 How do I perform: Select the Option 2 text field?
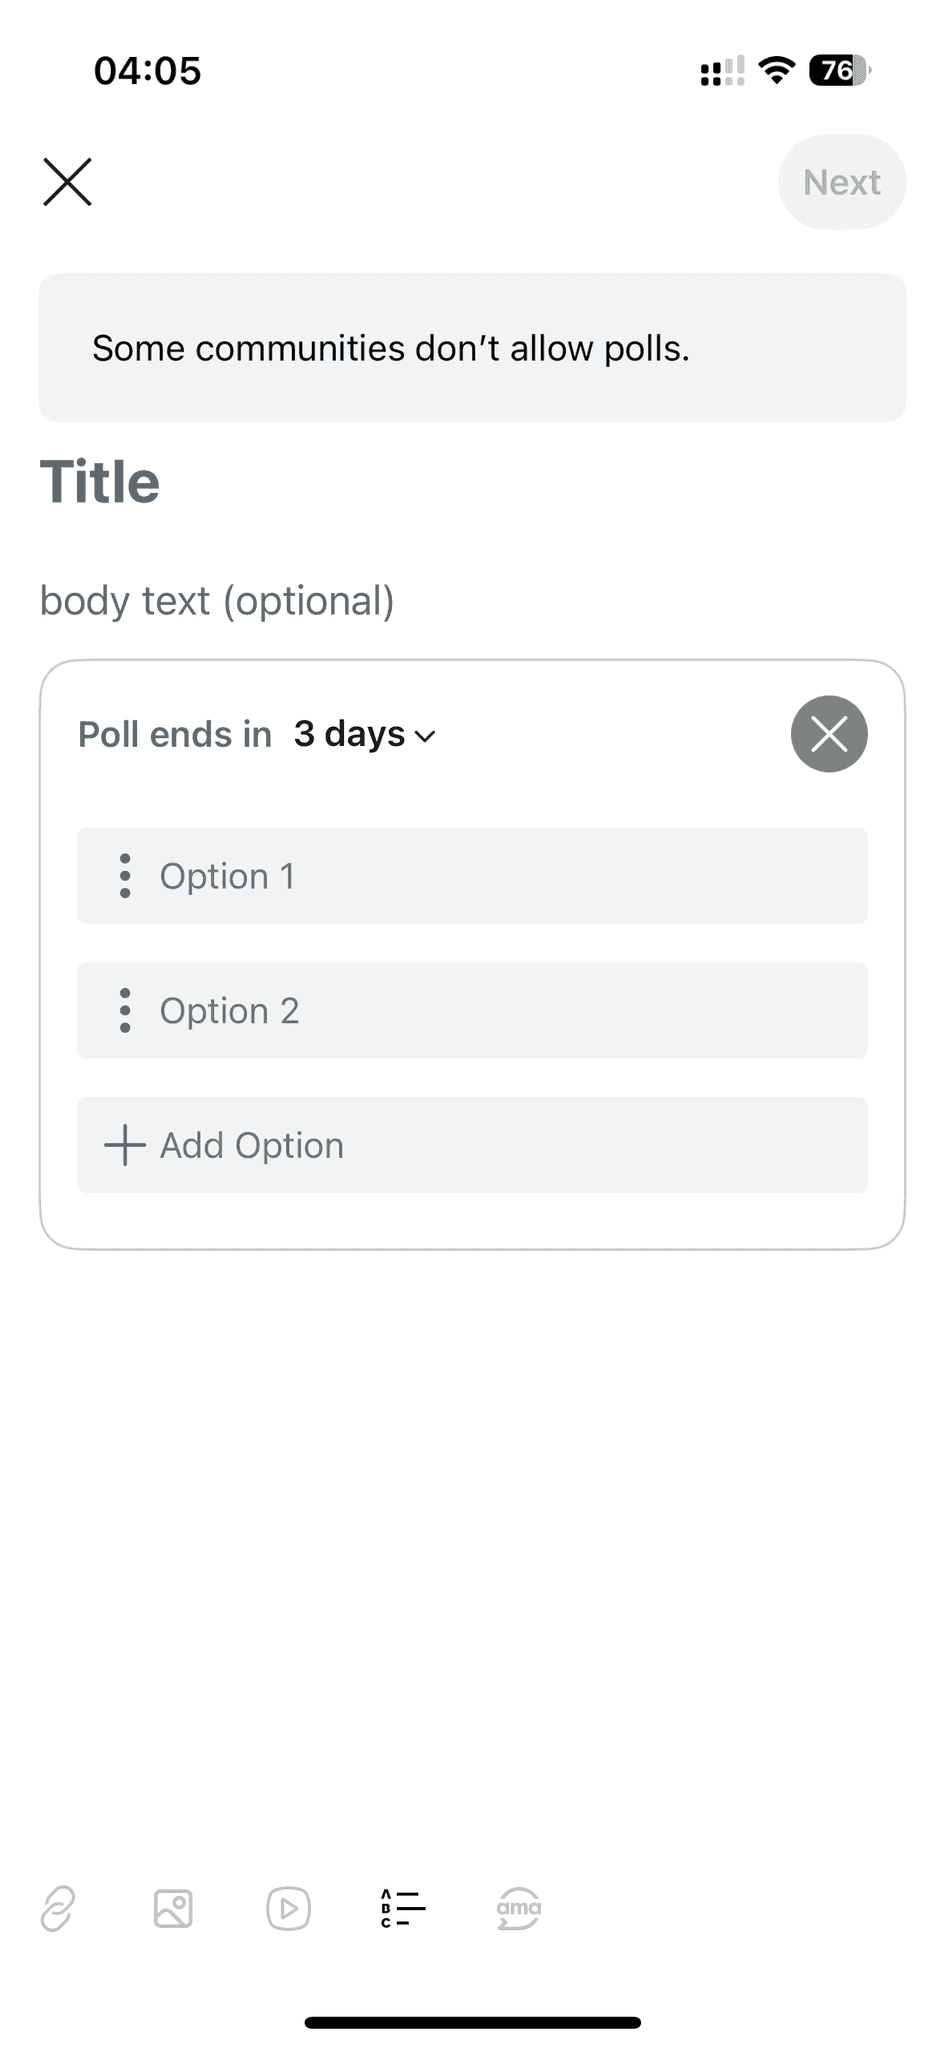[500, 1010]
